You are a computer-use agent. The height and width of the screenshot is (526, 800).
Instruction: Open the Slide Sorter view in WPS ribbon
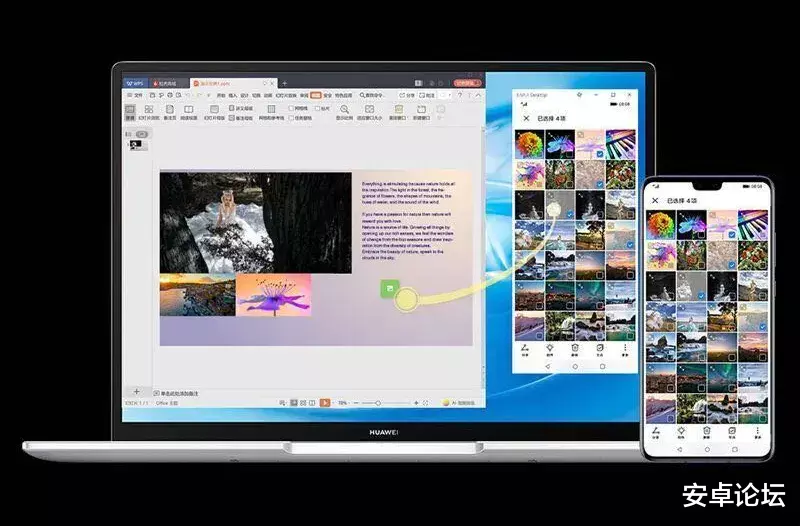coord(149,112)
